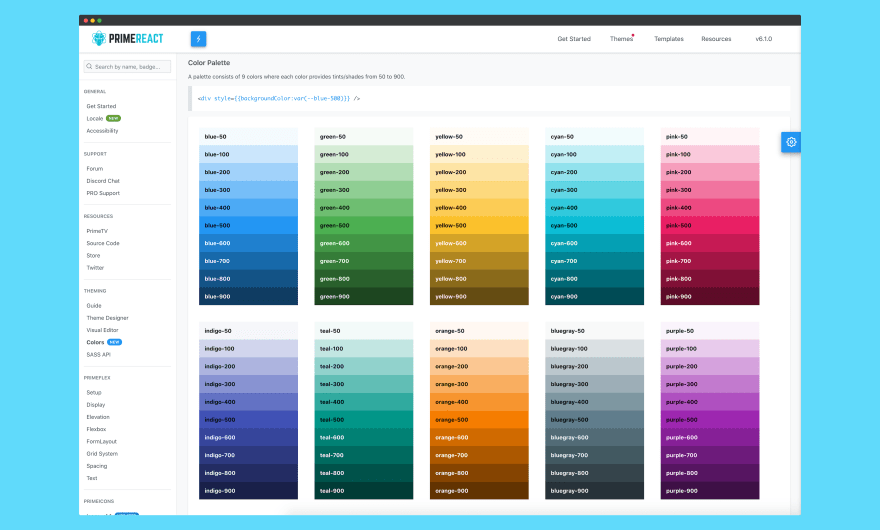Click the pink-500 color swatch
The width and height of the screenshot is (880, 530).
[710, 225]
